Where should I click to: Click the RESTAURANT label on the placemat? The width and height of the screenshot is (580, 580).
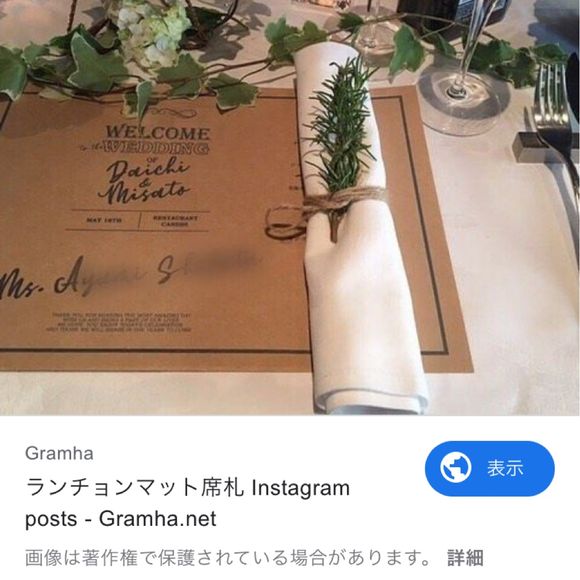(x=175, y=220)
